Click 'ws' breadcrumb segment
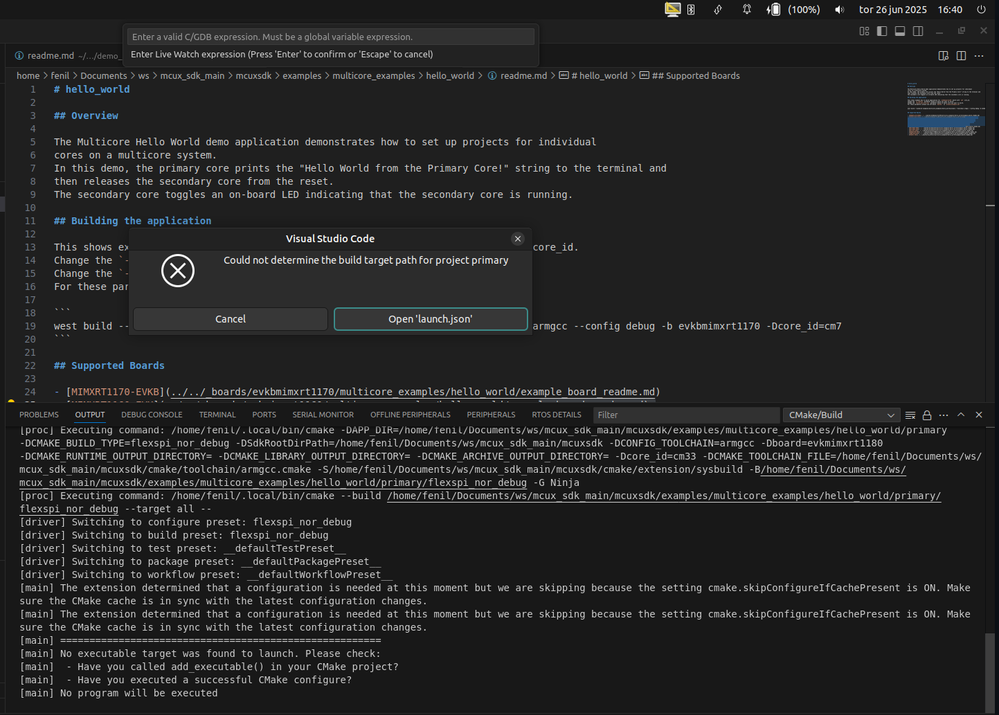This screenshot has width=999, height=715. tap(143, 76)
